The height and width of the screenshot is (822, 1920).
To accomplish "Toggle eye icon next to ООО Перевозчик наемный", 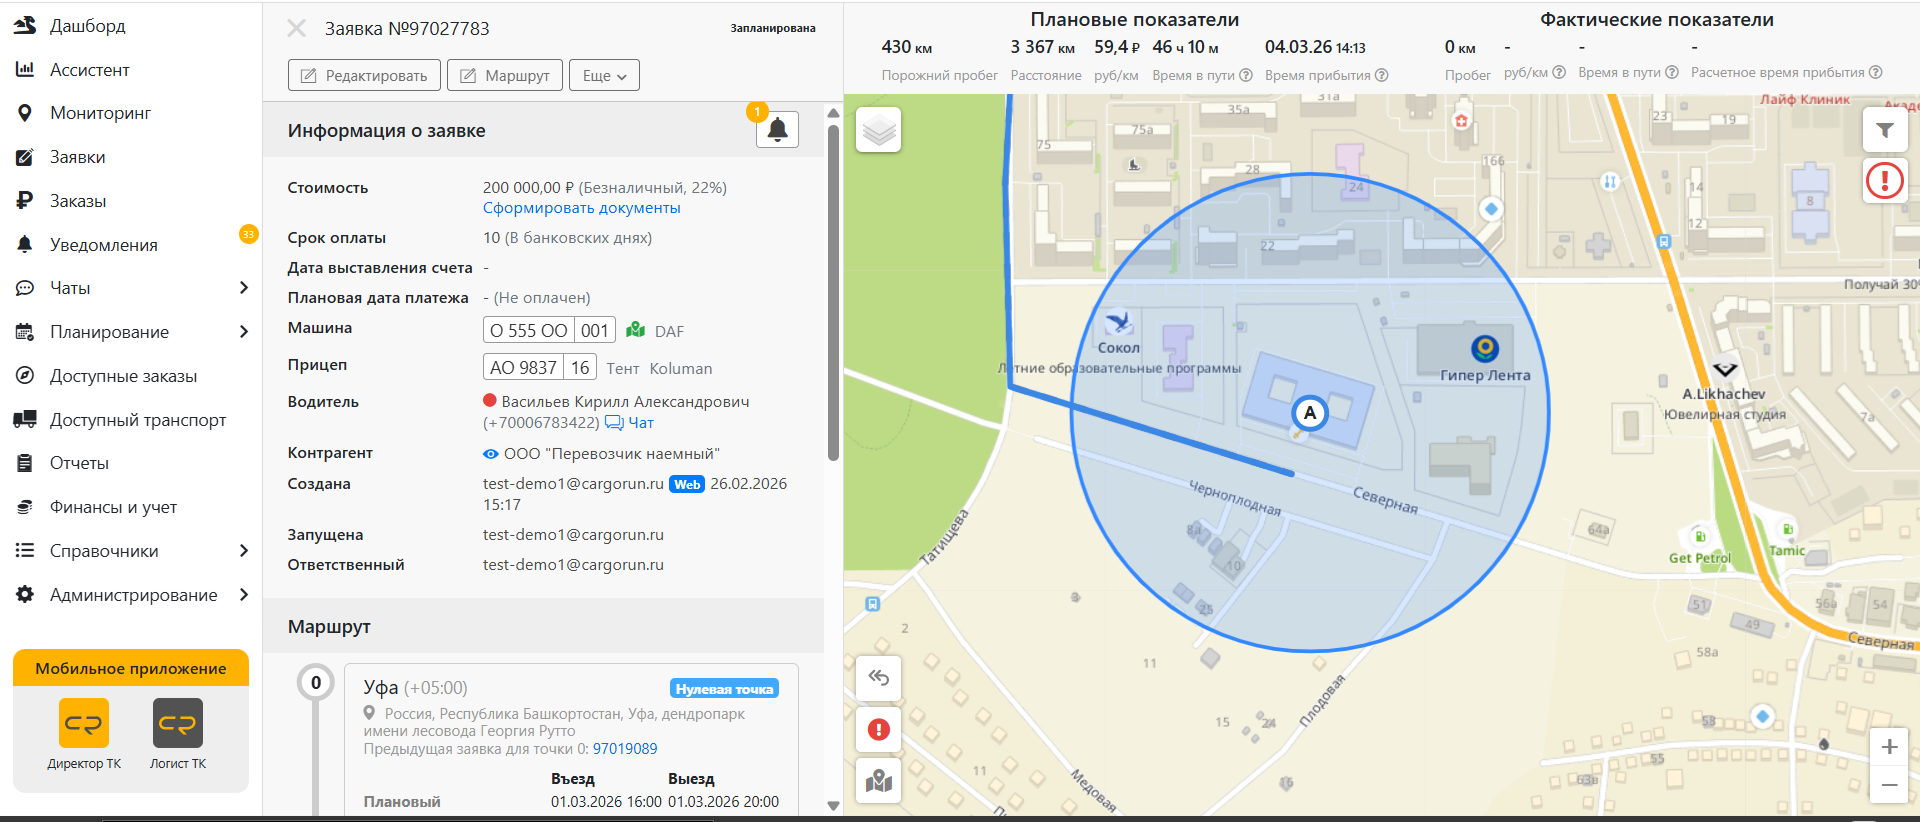I will [x=490, y=454].
